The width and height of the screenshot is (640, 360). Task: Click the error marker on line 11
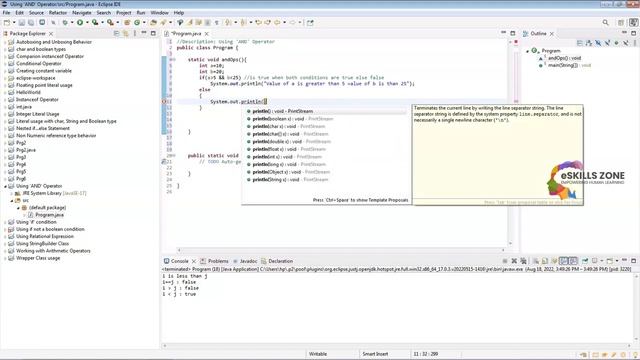tap(164, 101)
